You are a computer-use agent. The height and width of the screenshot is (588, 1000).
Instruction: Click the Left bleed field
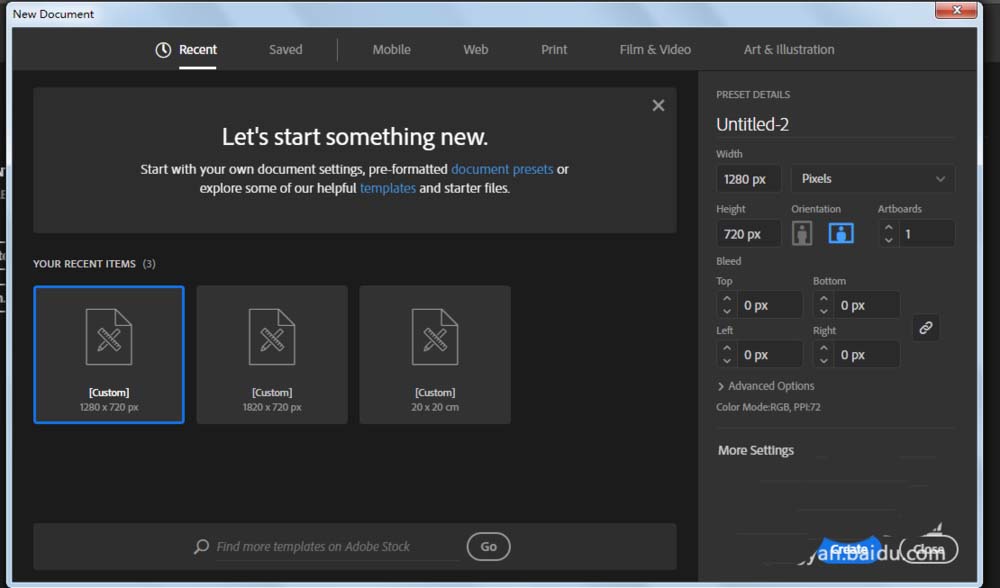pos(769,355)
